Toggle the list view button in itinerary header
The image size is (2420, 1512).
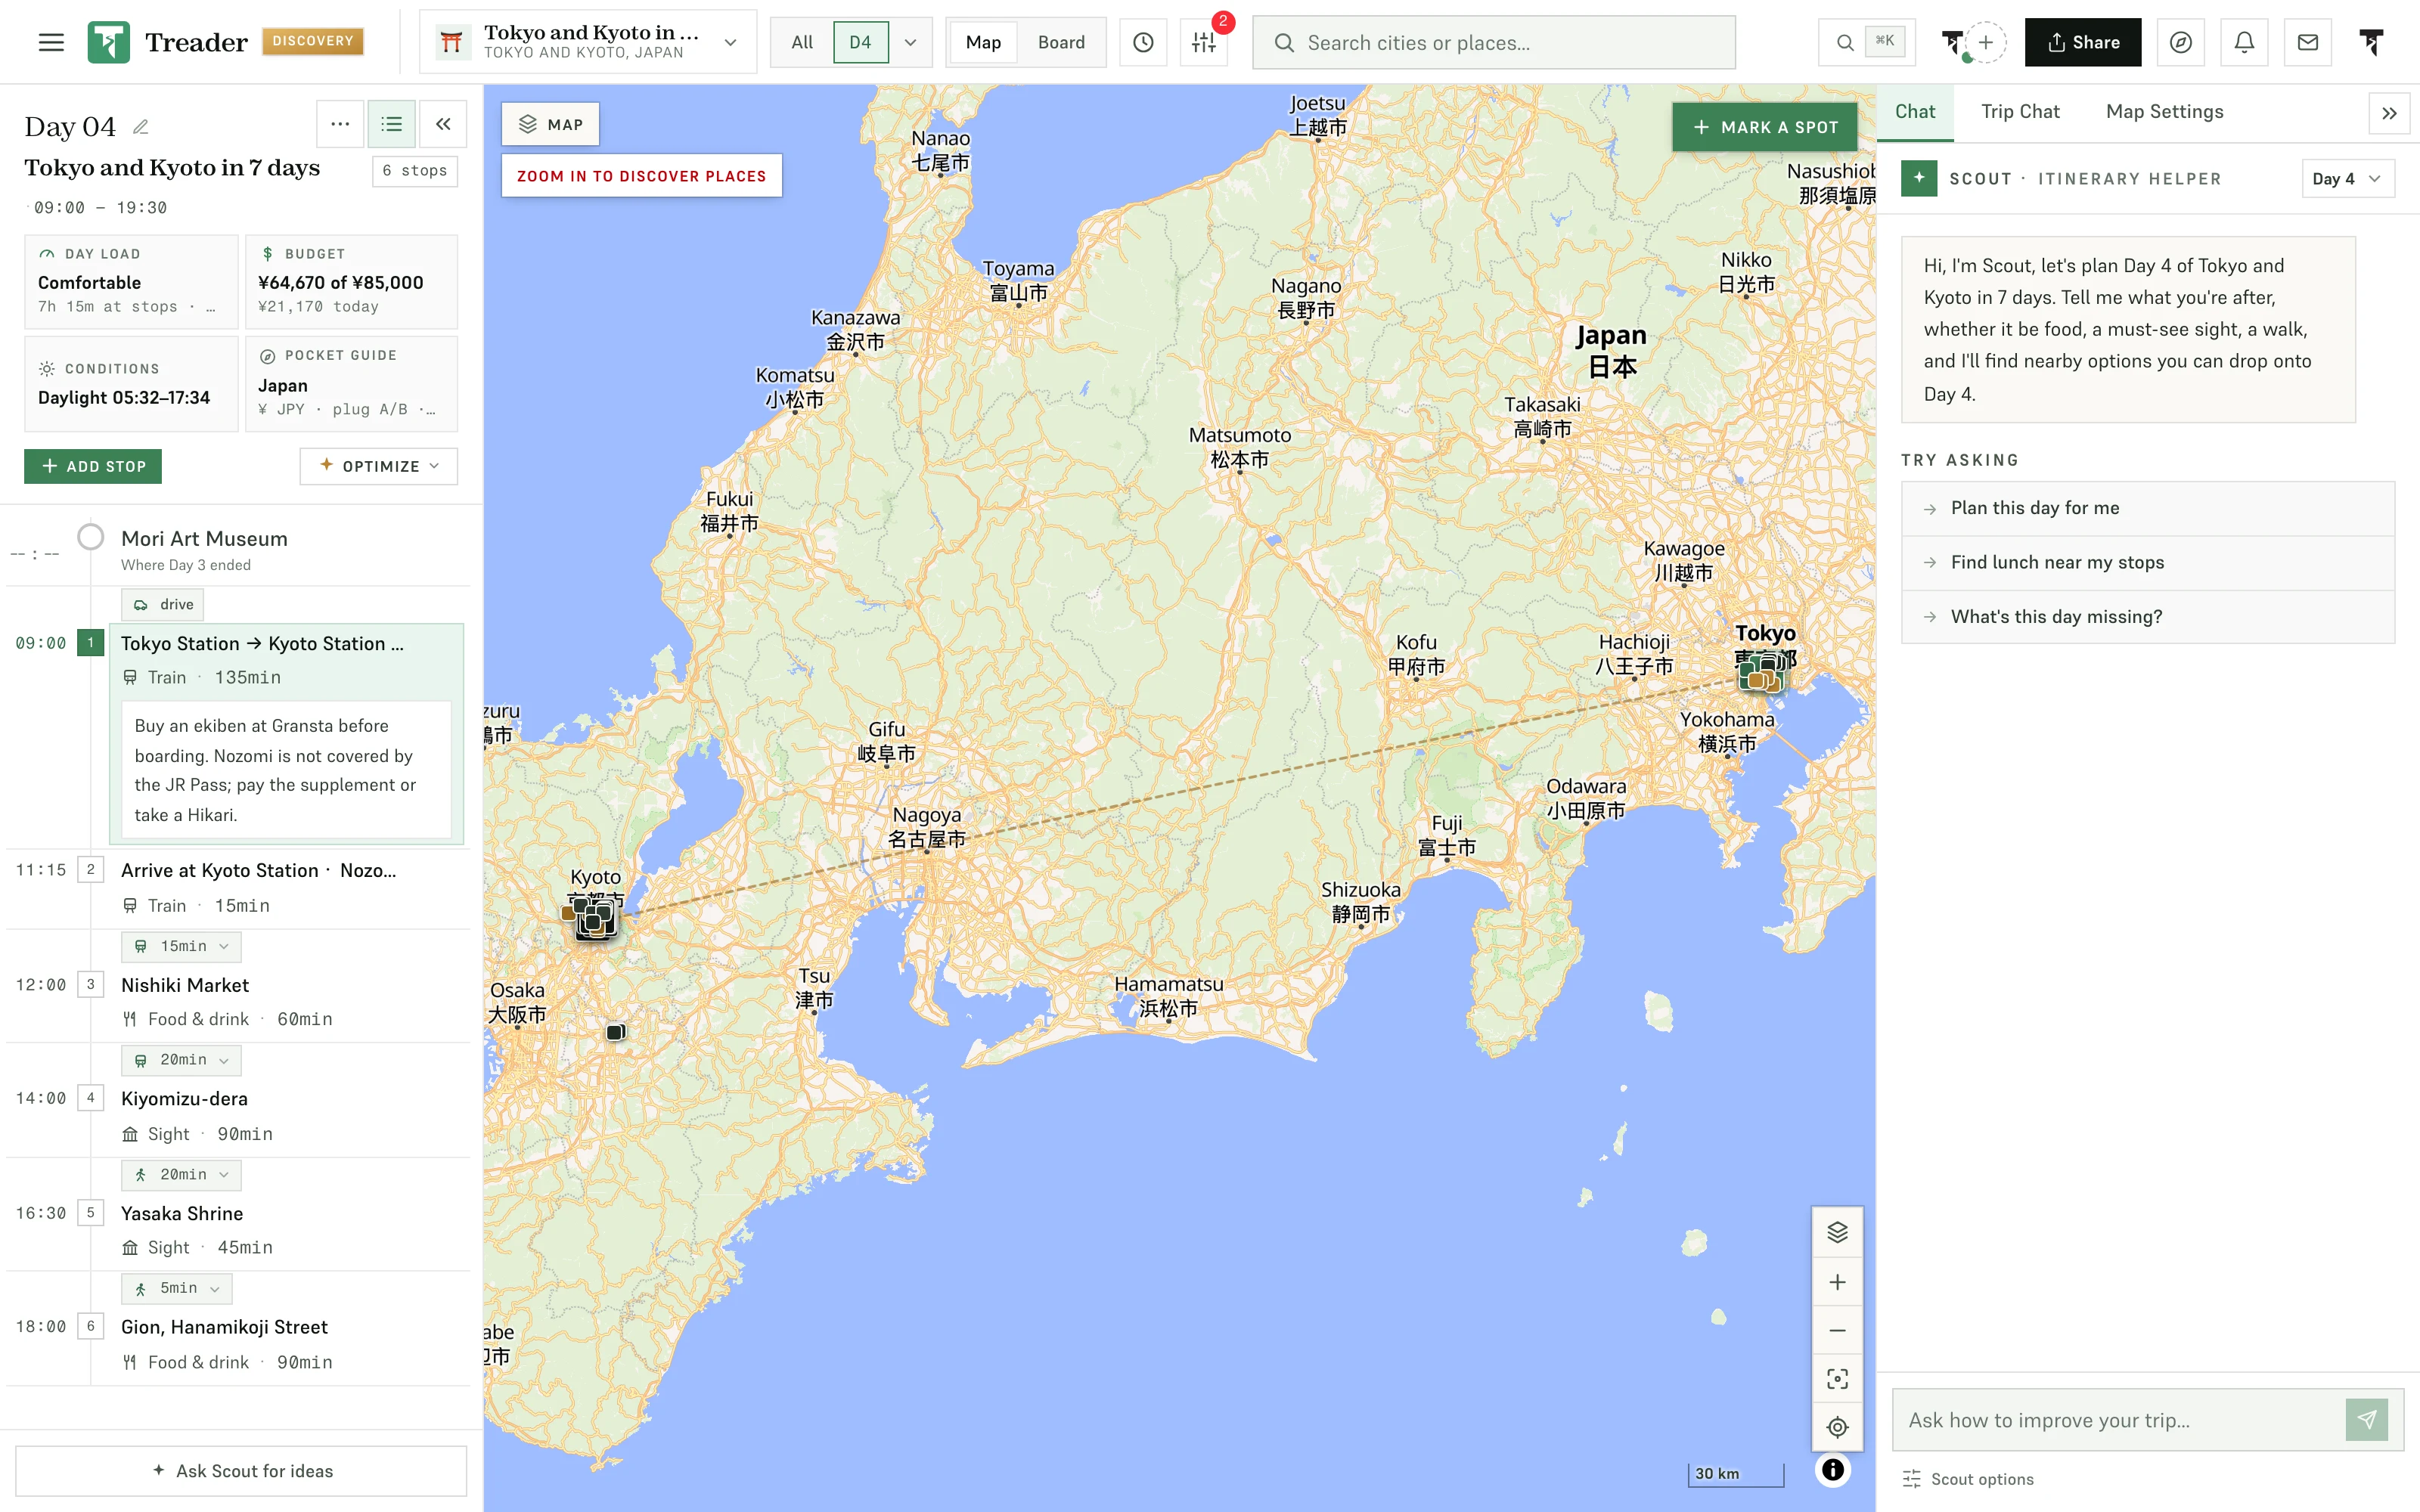391,124
